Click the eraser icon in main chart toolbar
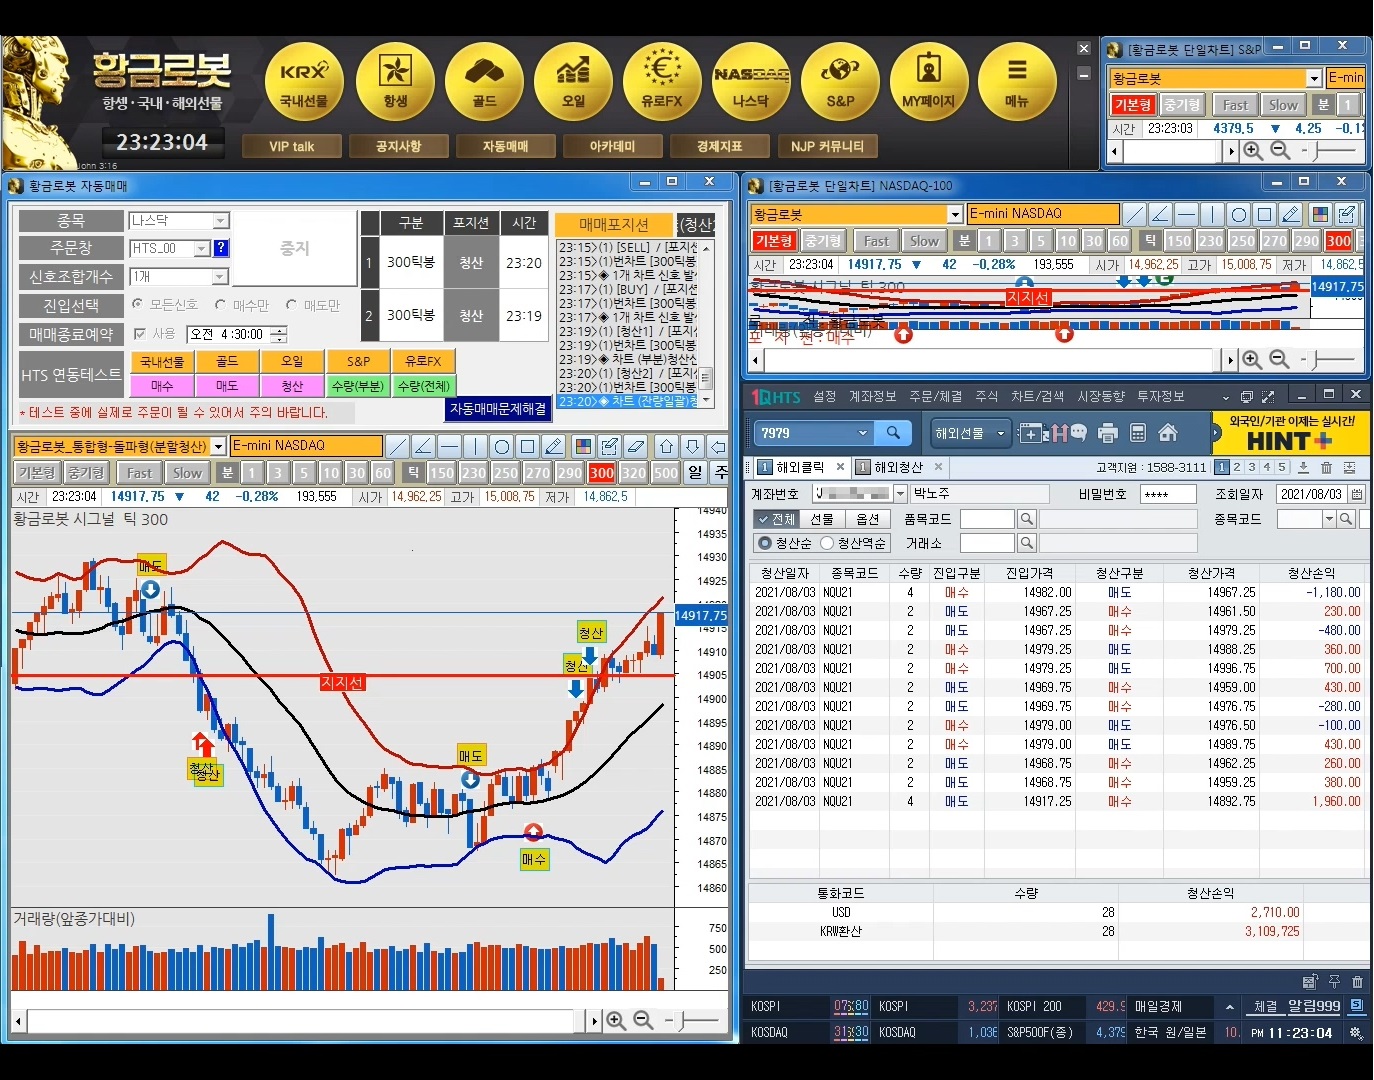 pyautogui.click(x=635, y=446)
